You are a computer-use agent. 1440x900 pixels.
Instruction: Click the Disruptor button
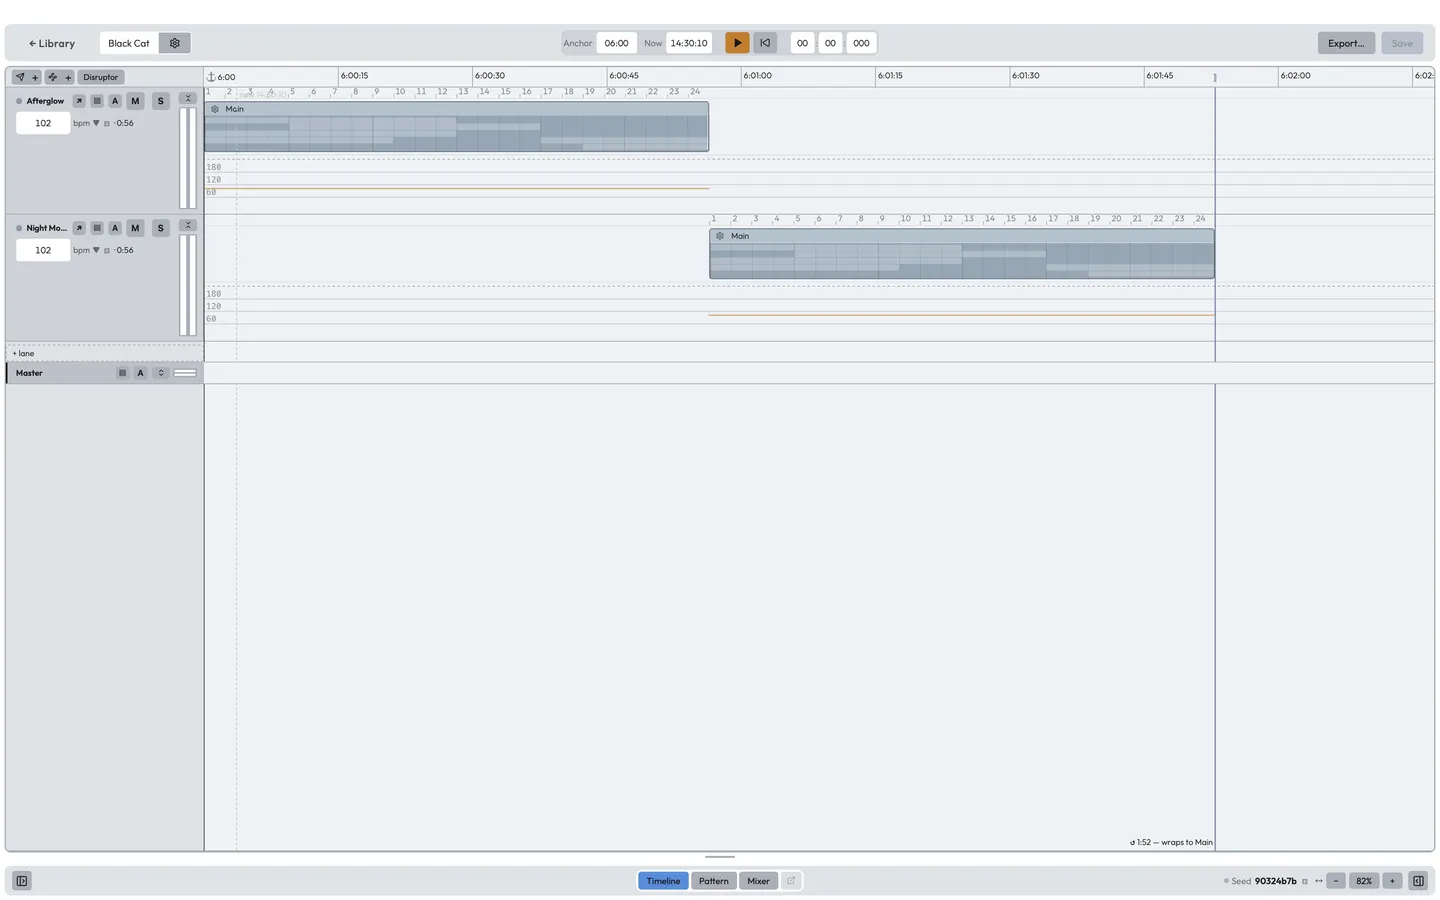click(x=100, y=77)
